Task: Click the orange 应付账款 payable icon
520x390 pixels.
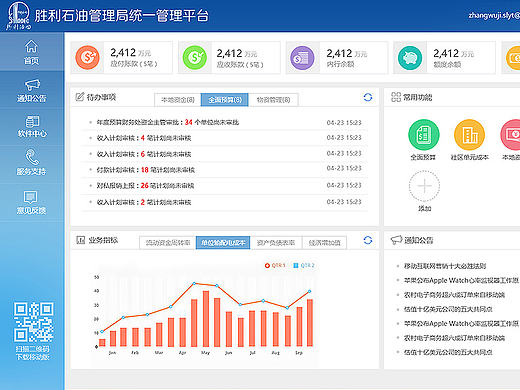Action: coord(87,57)
